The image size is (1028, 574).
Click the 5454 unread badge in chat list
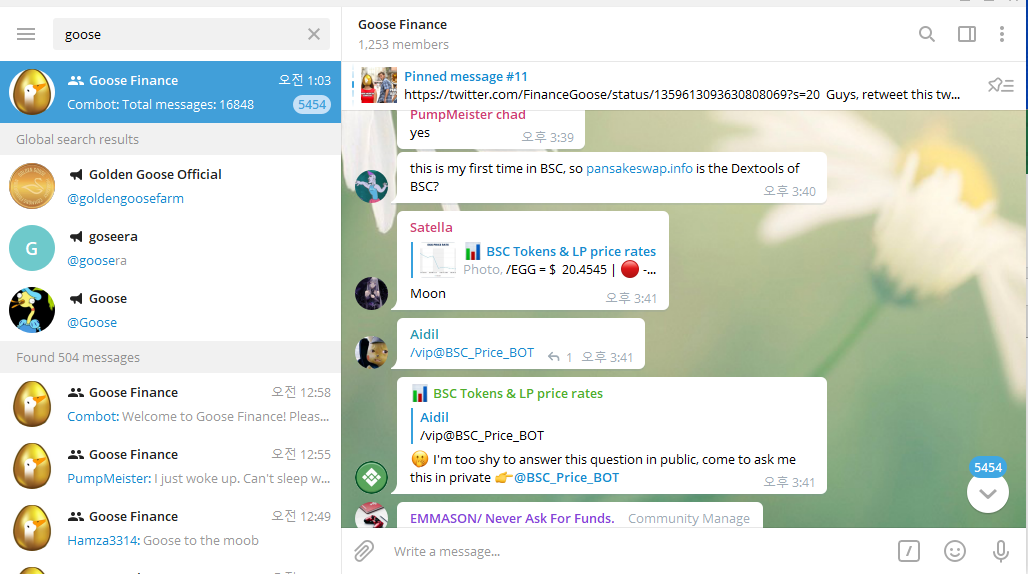point(312,105)
